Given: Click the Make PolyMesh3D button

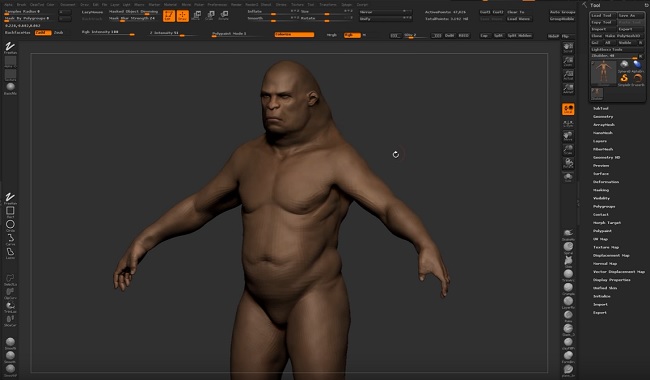Looking at the screenshot, I should 623,36.
